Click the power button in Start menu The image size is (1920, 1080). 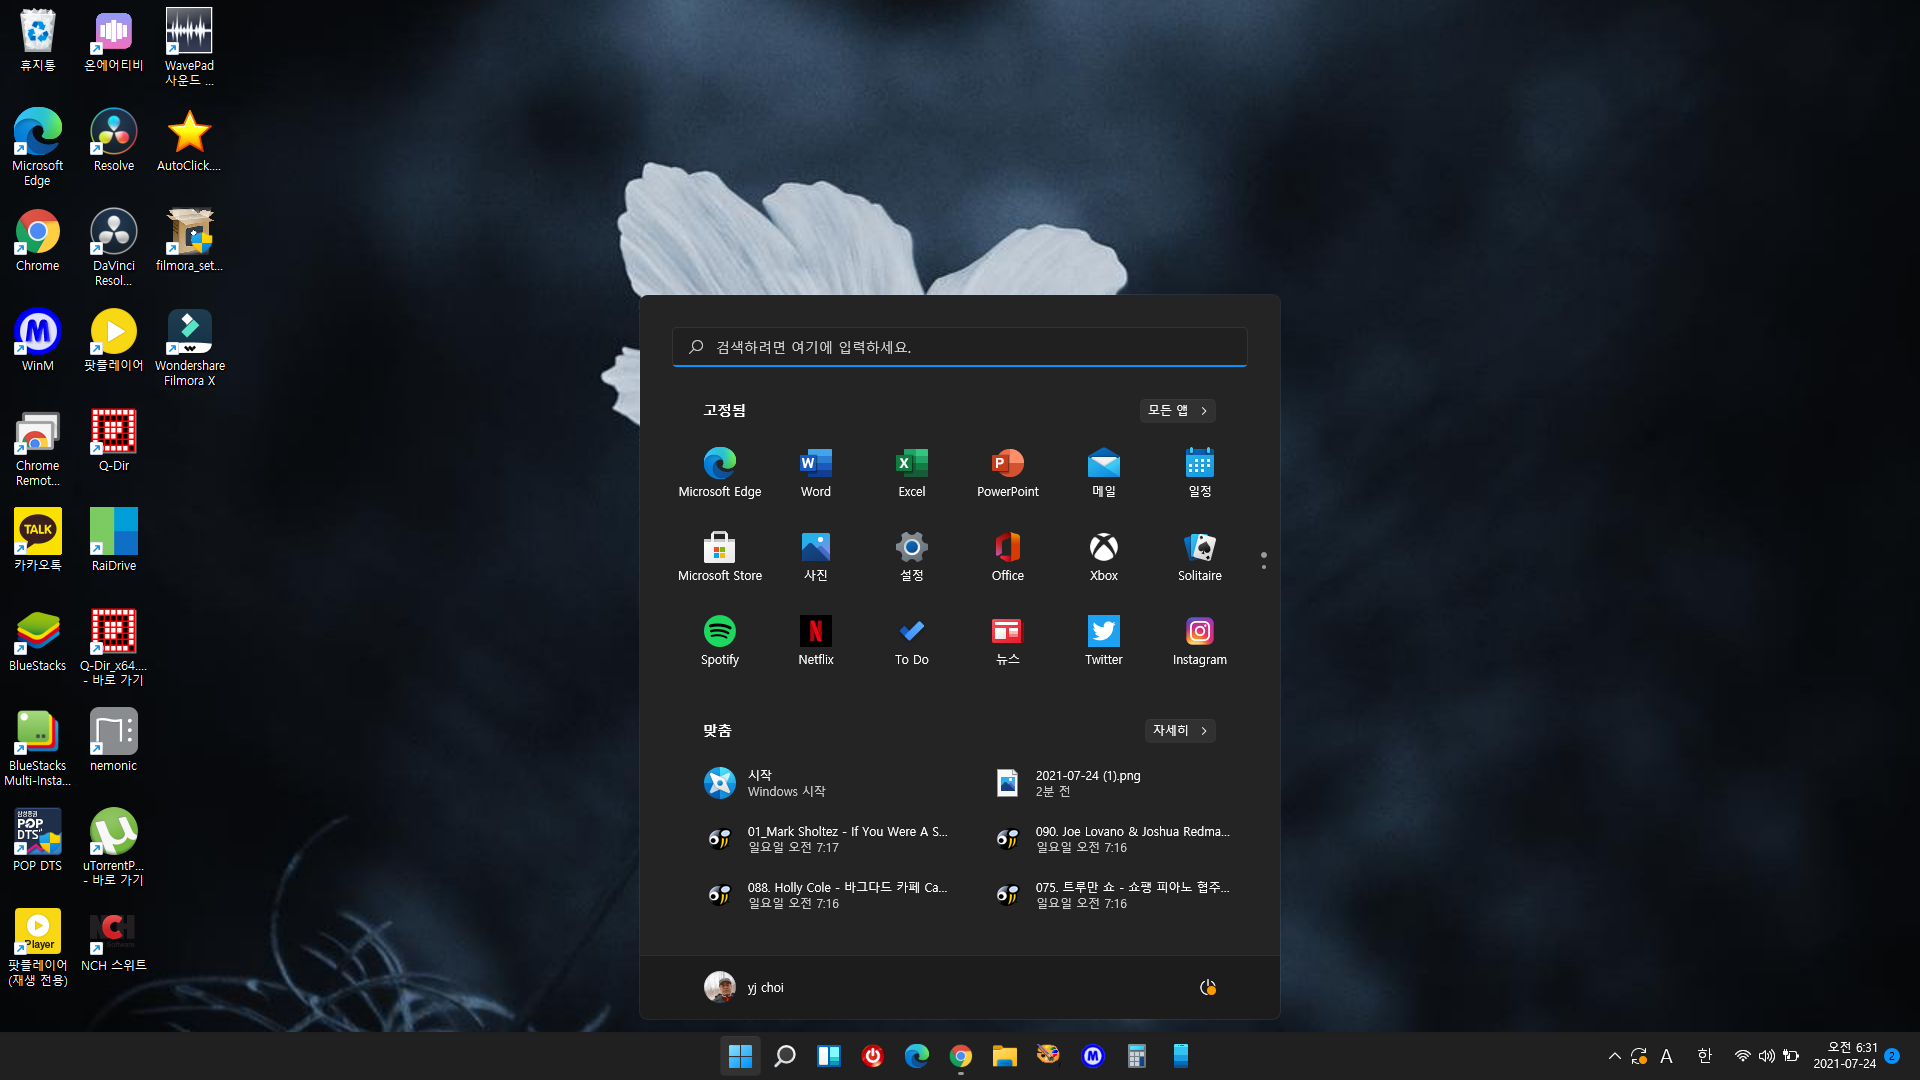tap(1208, 988)
